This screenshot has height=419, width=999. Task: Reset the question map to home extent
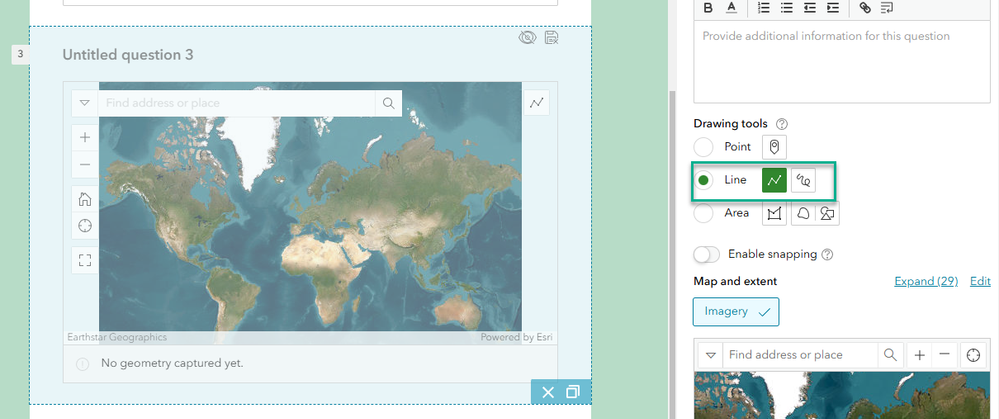[85, 199]
